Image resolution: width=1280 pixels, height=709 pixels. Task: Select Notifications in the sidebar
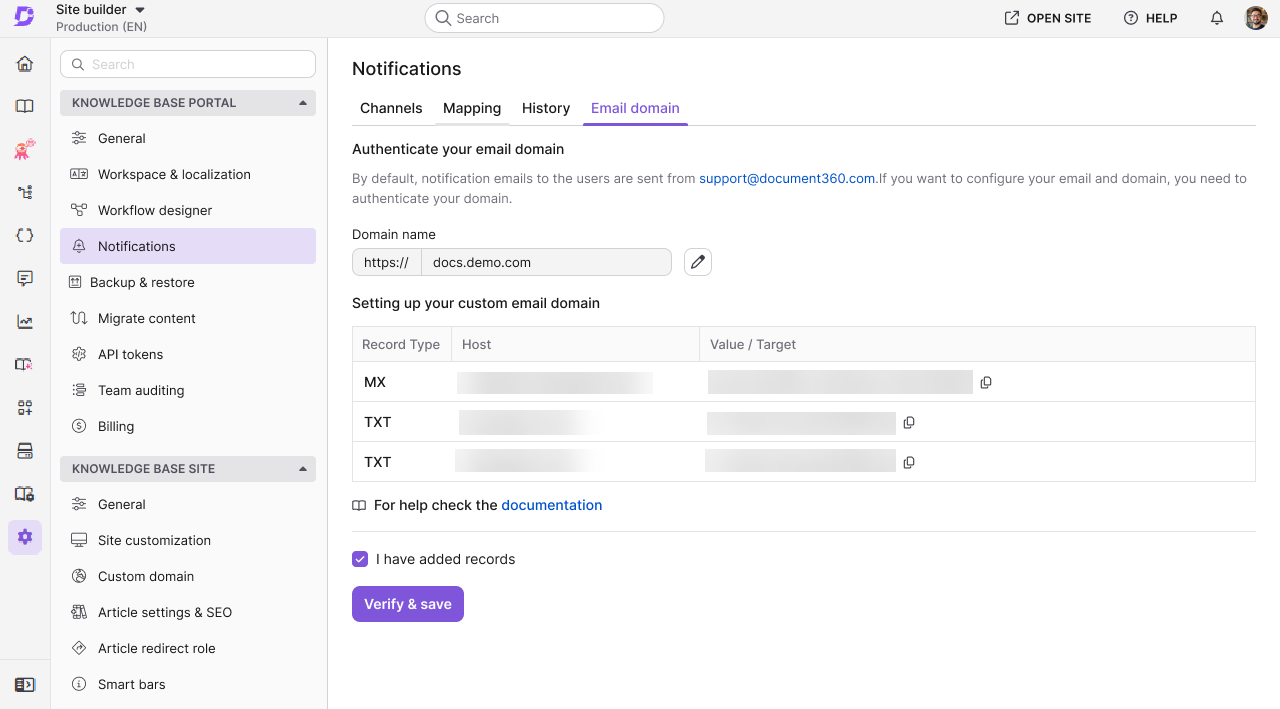[x=188, y=246]
